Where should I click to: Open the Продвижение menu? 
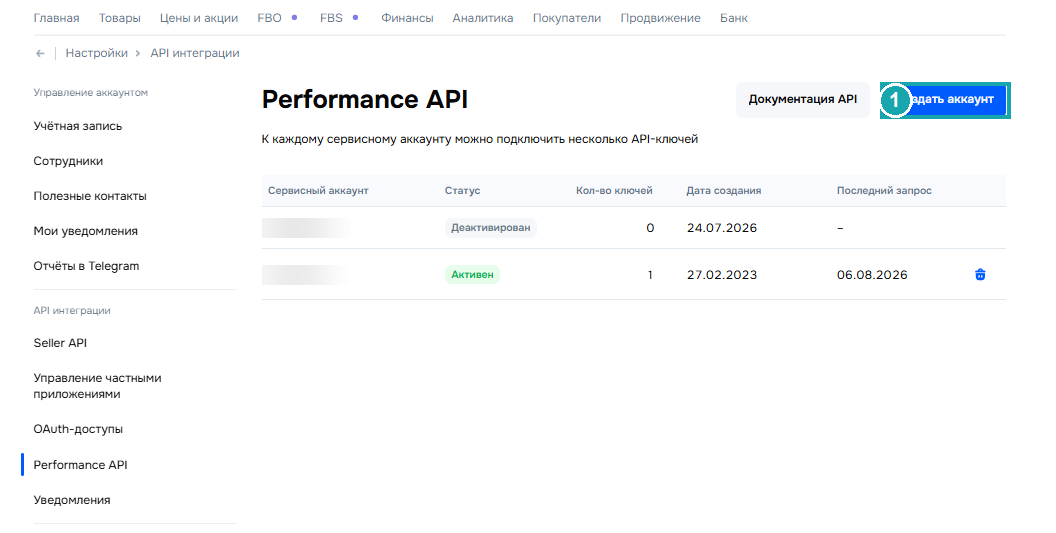click(x=661, y=18)
